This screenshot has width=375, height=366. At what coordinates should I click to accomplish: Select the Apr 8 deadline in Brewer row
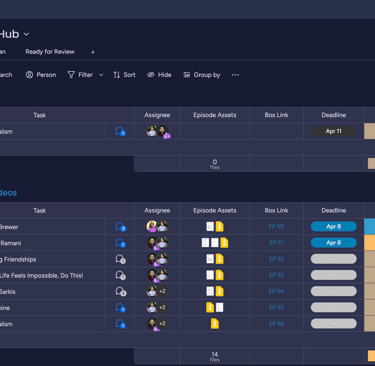(334, 227)
